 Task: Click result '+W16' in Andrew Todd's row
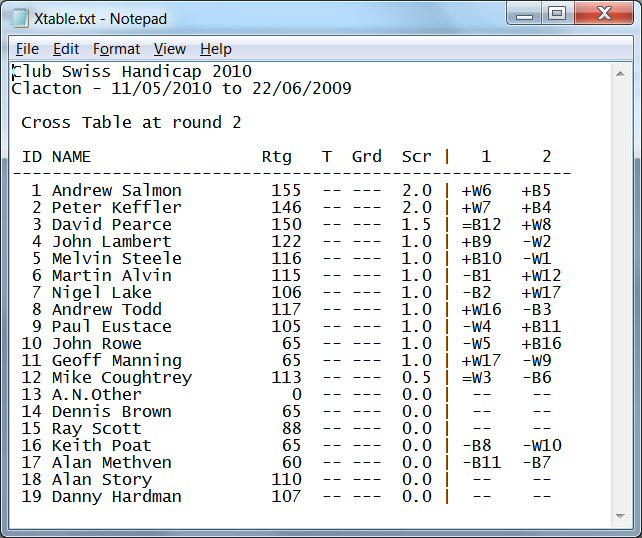[481, 309]
